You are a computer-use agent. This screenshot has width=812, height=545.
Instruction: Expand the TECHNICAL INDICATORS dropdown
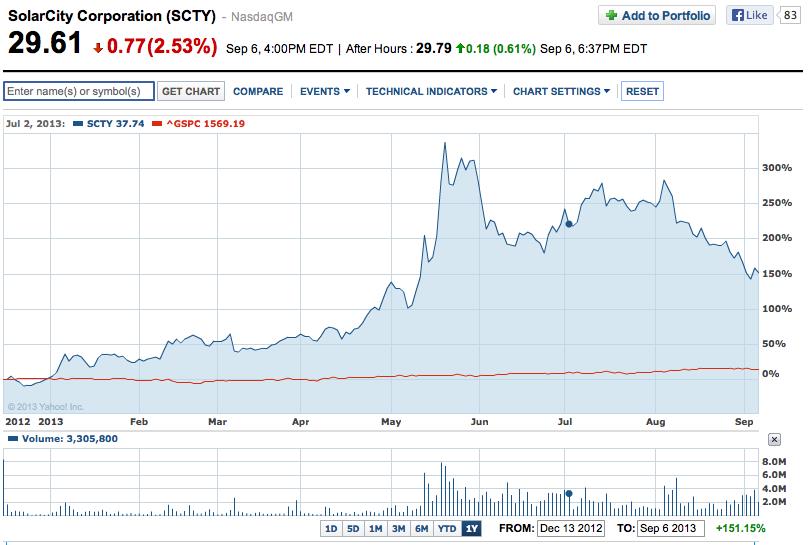point(431,92)
